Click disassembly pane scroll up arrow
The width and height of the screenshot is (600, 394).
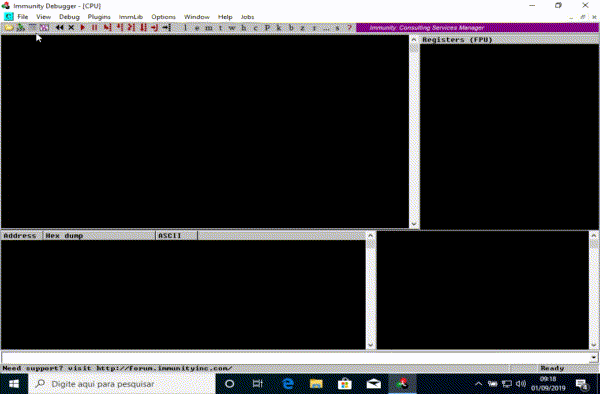click(x=414, y=39)
